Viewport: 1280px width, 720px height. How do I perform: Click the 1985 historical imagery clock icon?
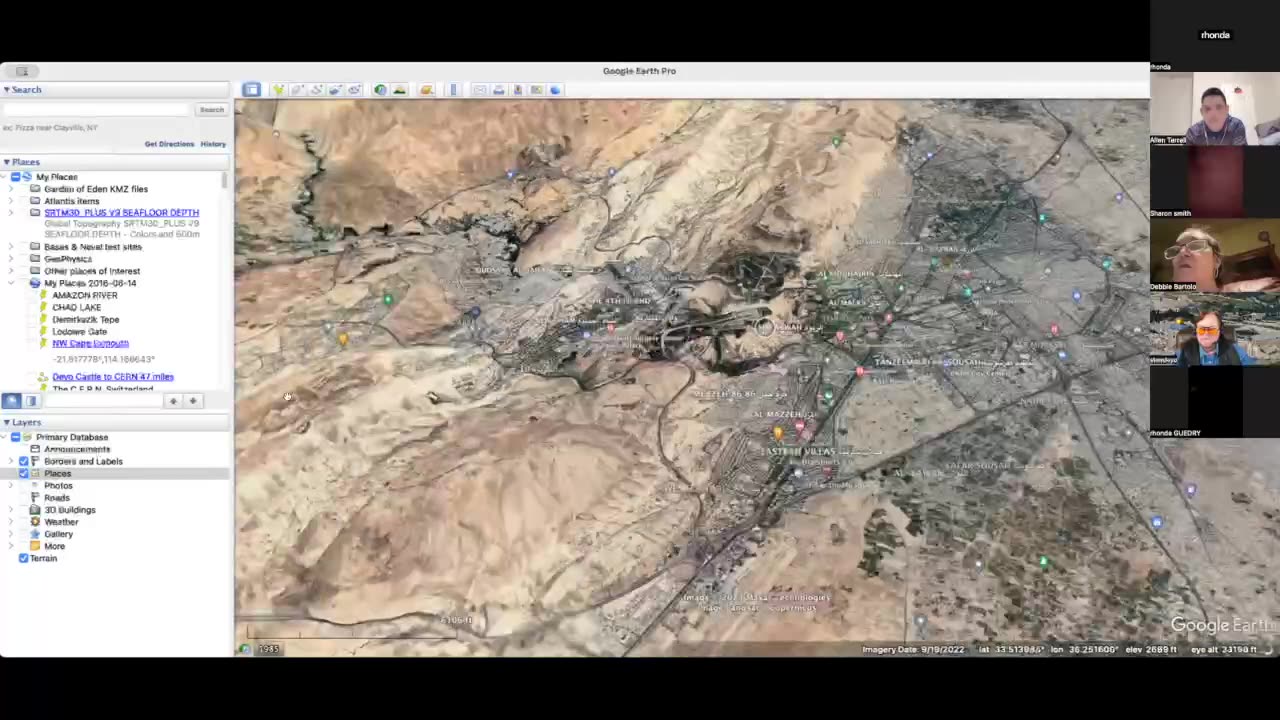pos(245,649)
